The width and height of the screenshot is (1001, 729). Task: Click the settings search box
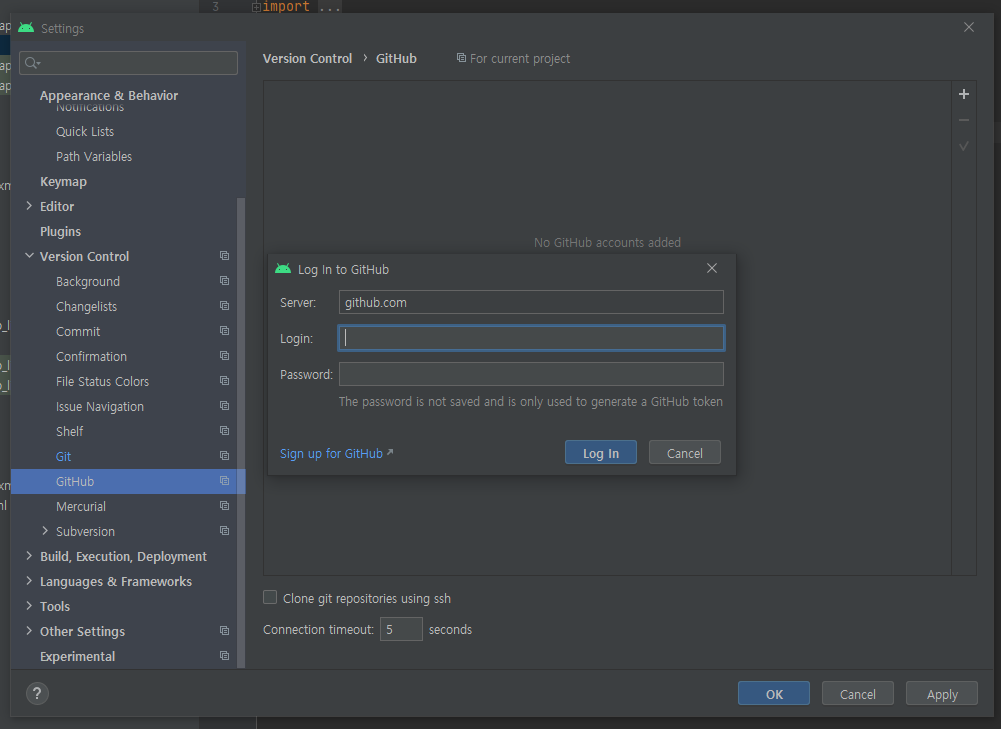128,63
